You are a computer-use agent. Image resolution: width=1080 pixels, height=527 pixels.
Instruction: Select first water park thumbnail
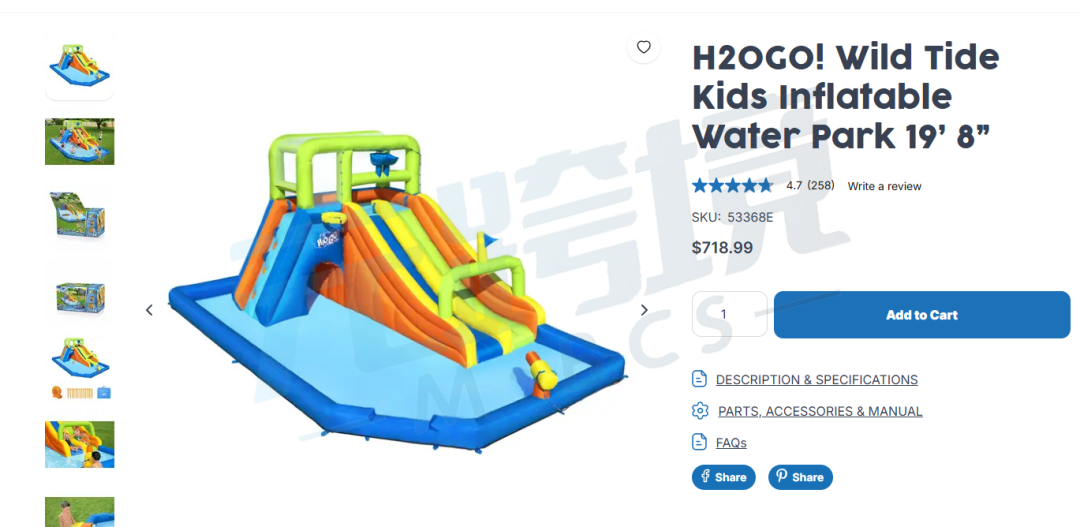click(80, 66)
